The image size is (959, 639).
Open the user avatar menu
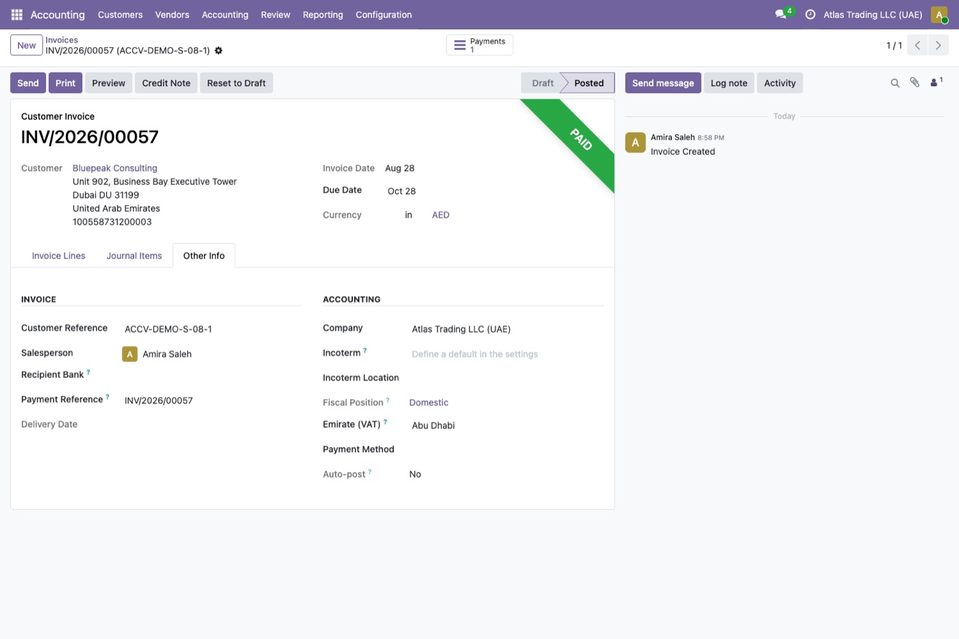pos(939,15)
